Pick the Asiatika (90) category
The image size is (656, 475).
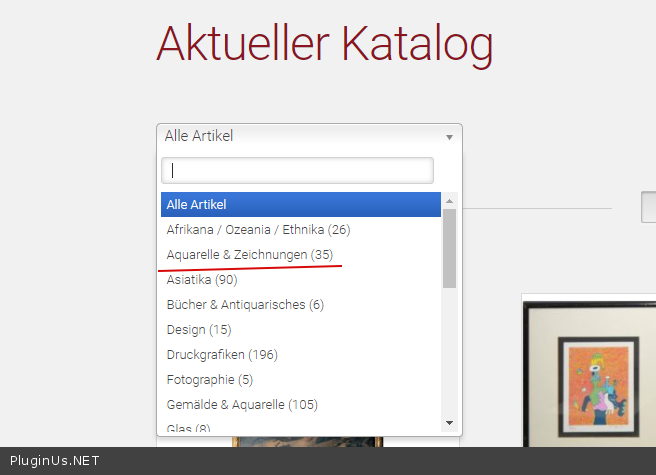point(301,280)
